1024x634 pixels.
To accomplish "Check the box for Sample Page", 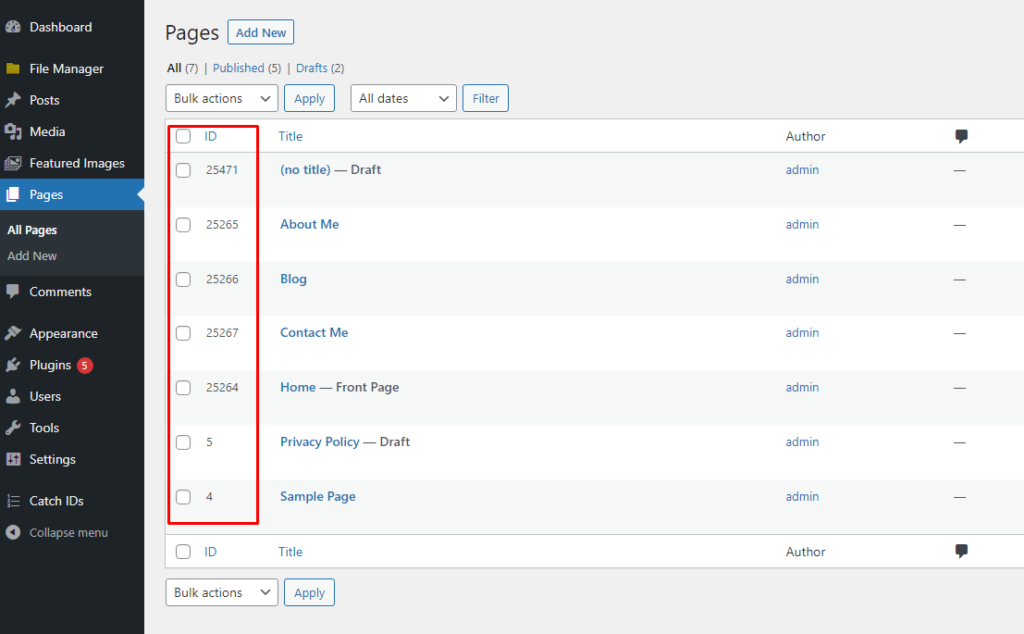I will point(184,497).
